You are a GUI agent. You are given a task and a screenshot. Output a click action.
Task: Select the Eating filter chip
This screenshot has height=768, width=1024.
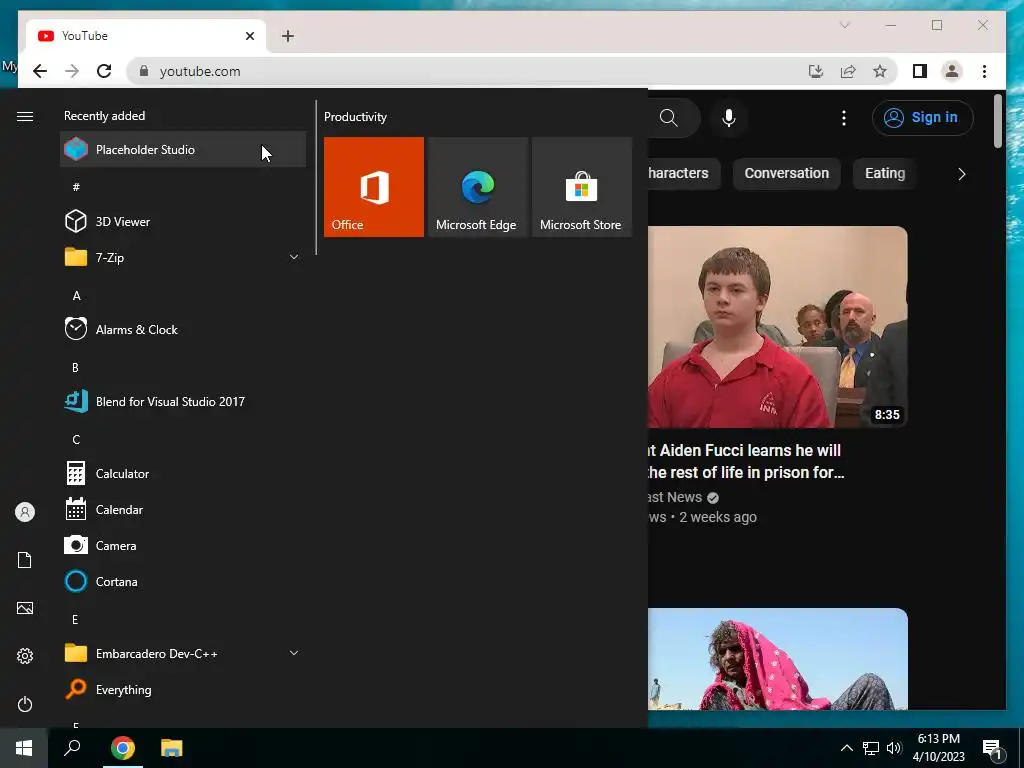coord(885,173)
